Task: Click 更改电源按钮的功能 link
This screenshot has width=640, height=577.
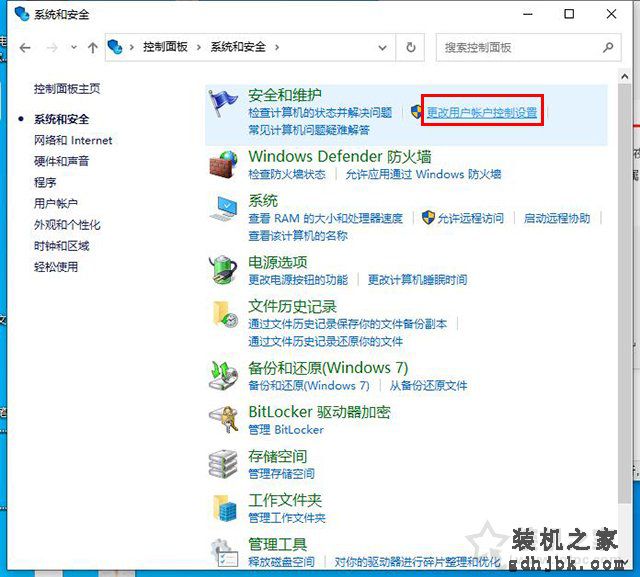Action: click(x=298, y=280)
